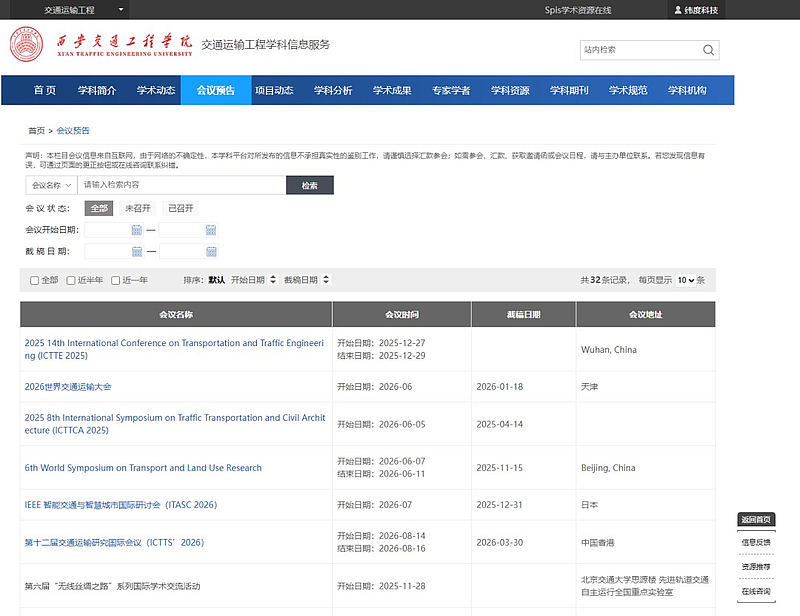Click the 纬度科技 user account icon

(x=675, y=10)
